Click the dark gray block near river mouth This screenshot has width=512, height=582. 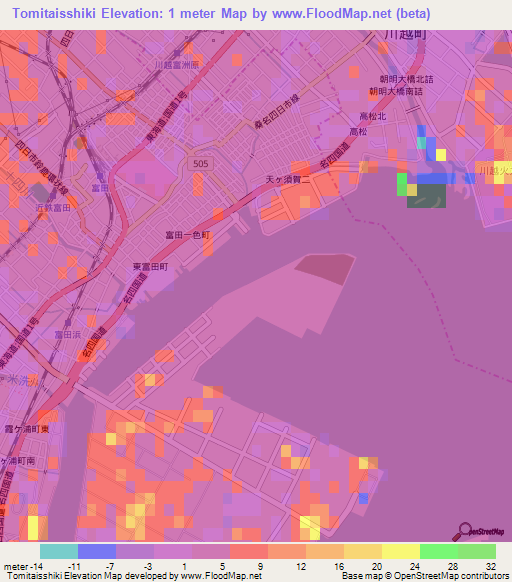point(427,196)
